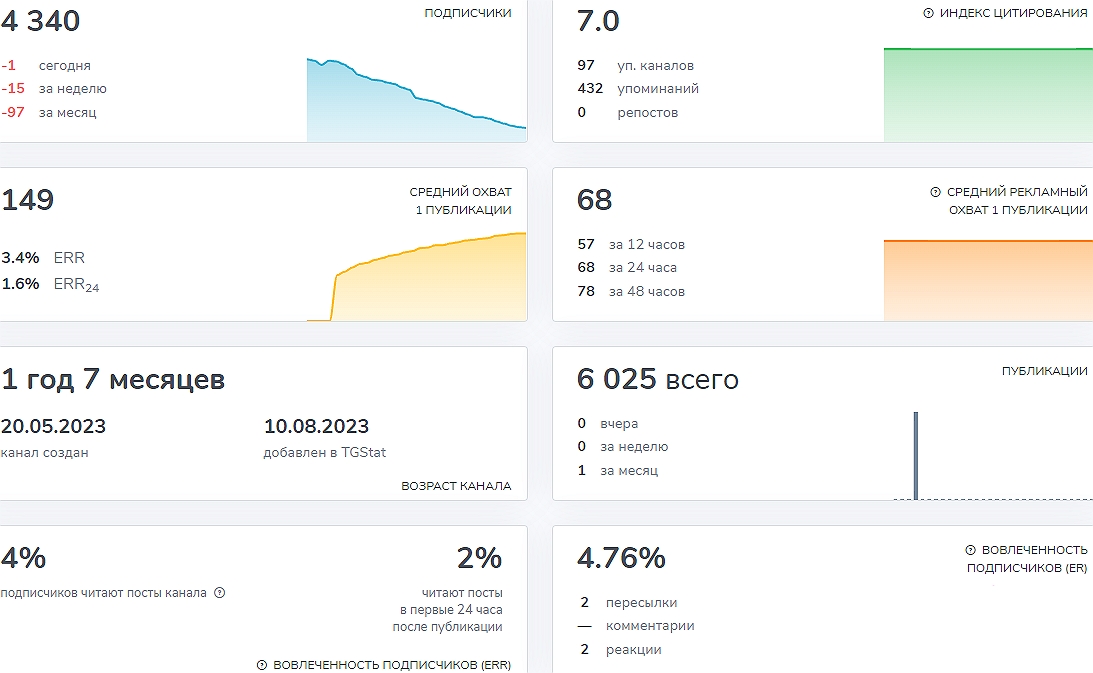Click the 'упоминаний' row with 432
1093x673 pixels.
tap(638, 88)
